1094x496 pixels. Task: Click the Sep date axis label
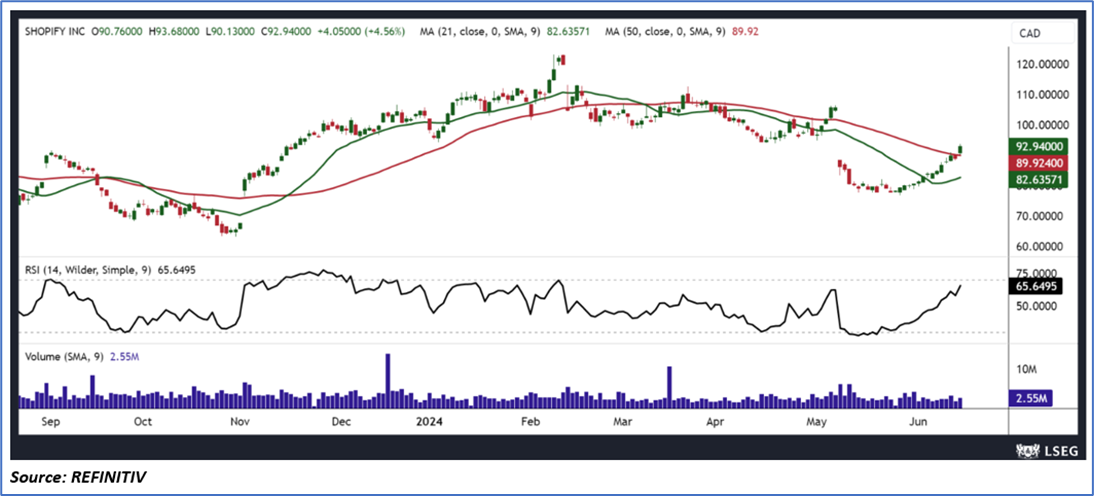(50, 422)
